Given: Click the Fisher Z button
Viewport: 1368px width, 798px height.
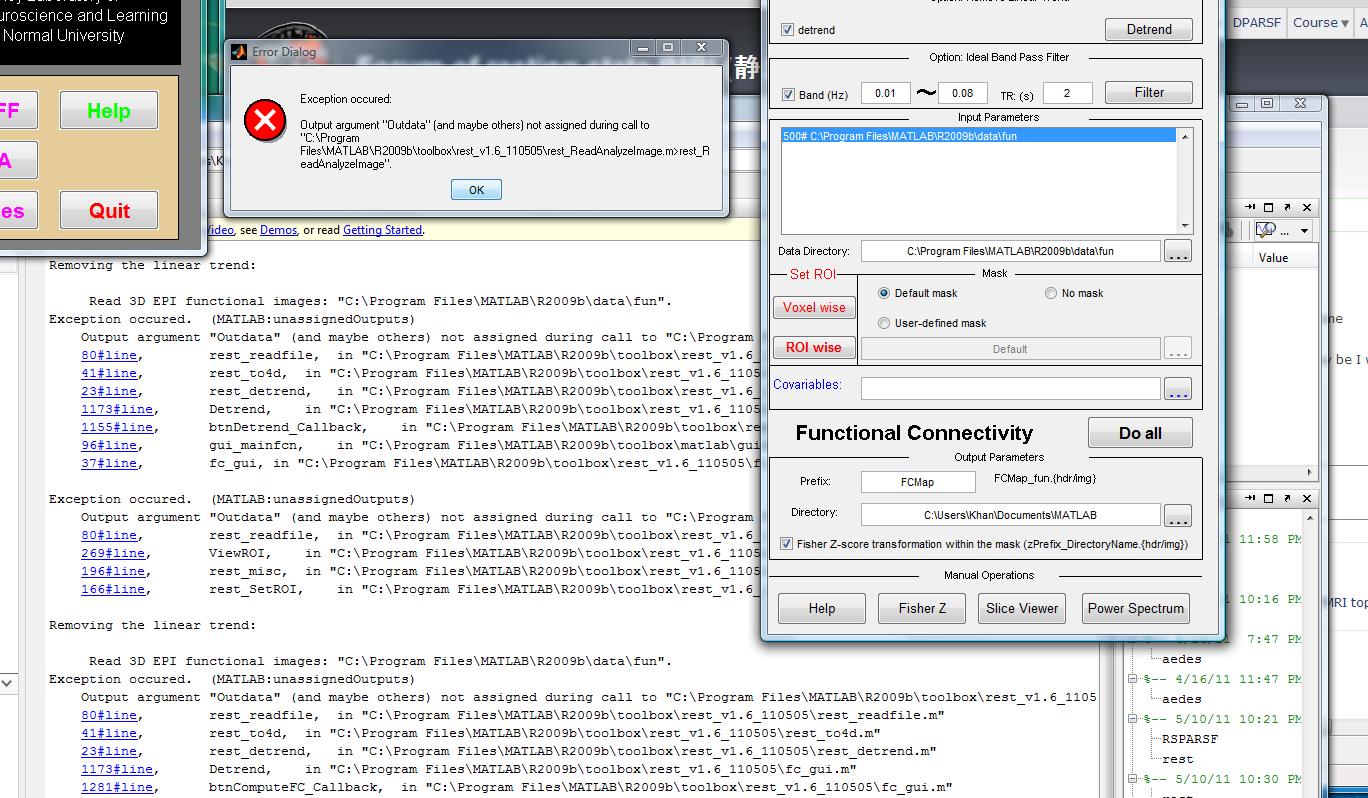Looking at the screenshot, I should click(922, 608).
